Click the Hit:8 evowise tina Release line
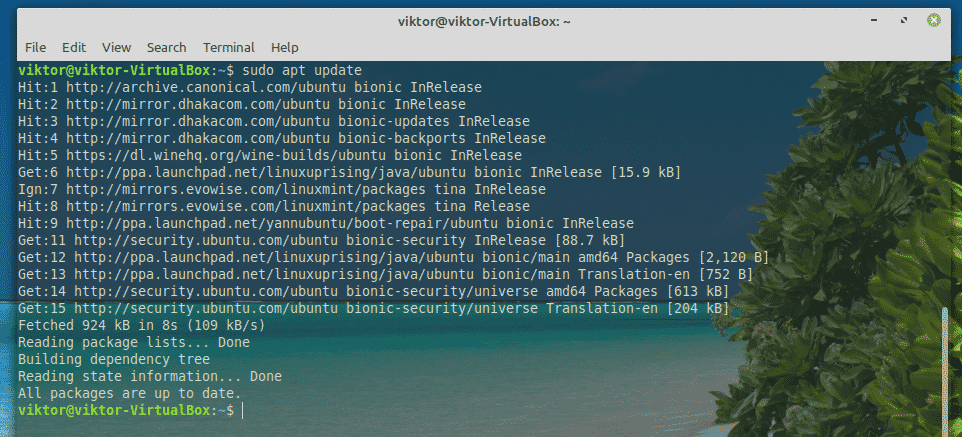The height and width of the screenshot is (437, 962). pos(274,206)
